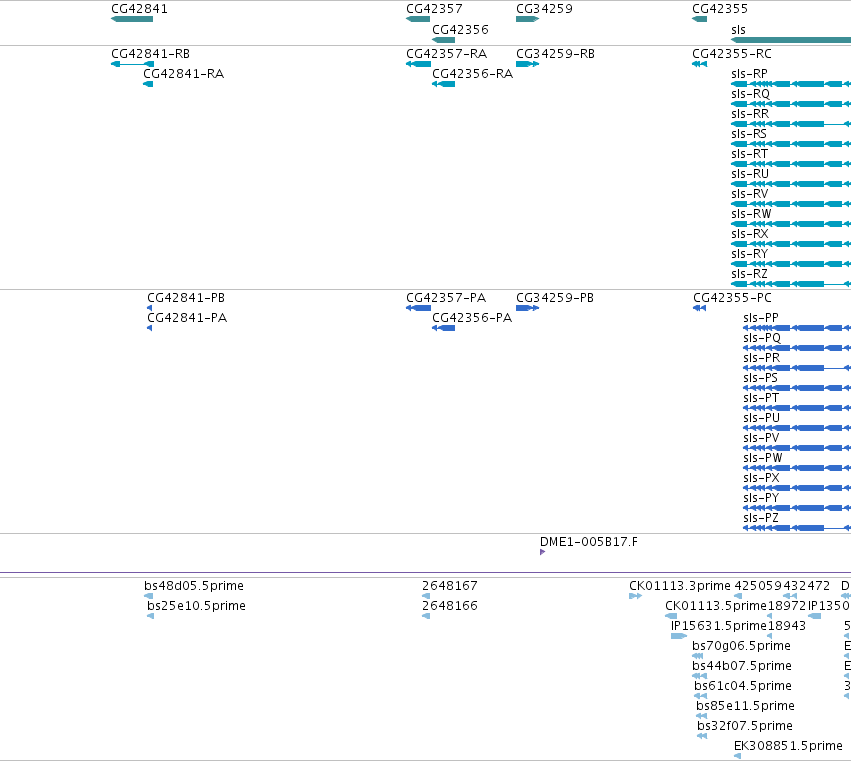
Task: Select the sls-RR transcript model
Action: tap(791, 124)
